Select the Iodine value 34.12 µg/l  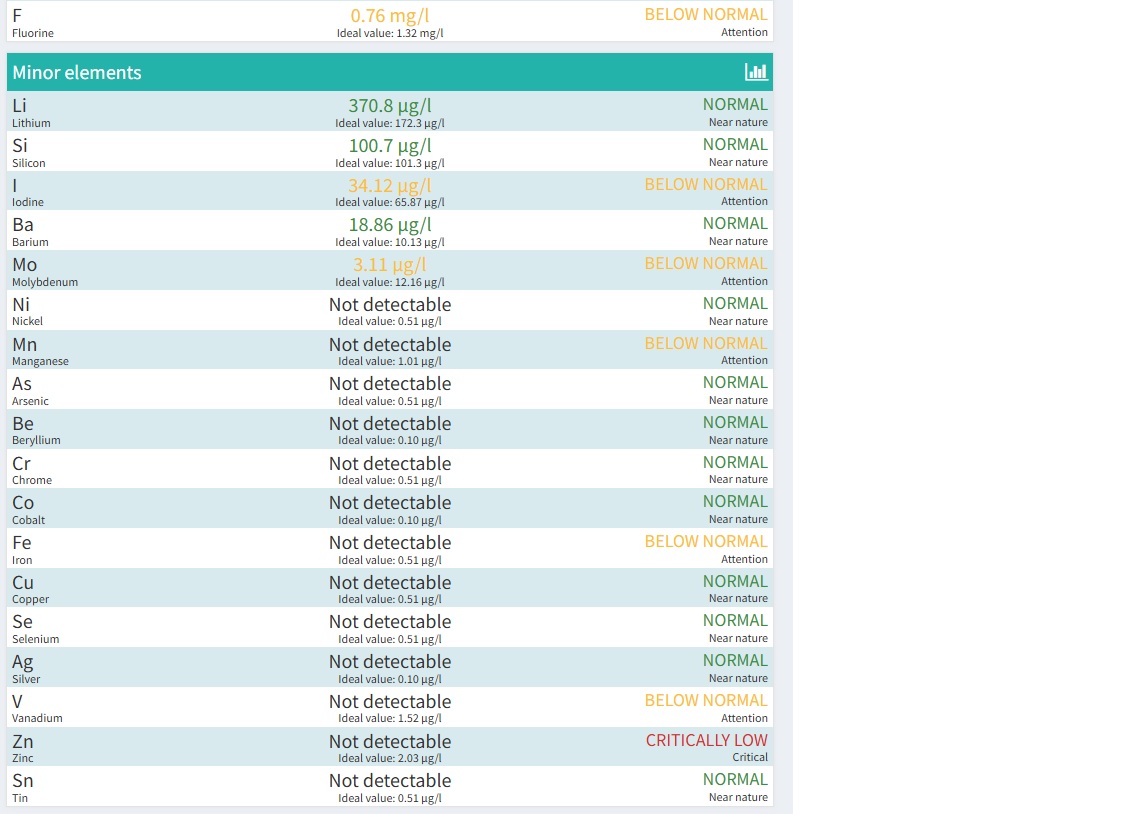tap(390, 186)
